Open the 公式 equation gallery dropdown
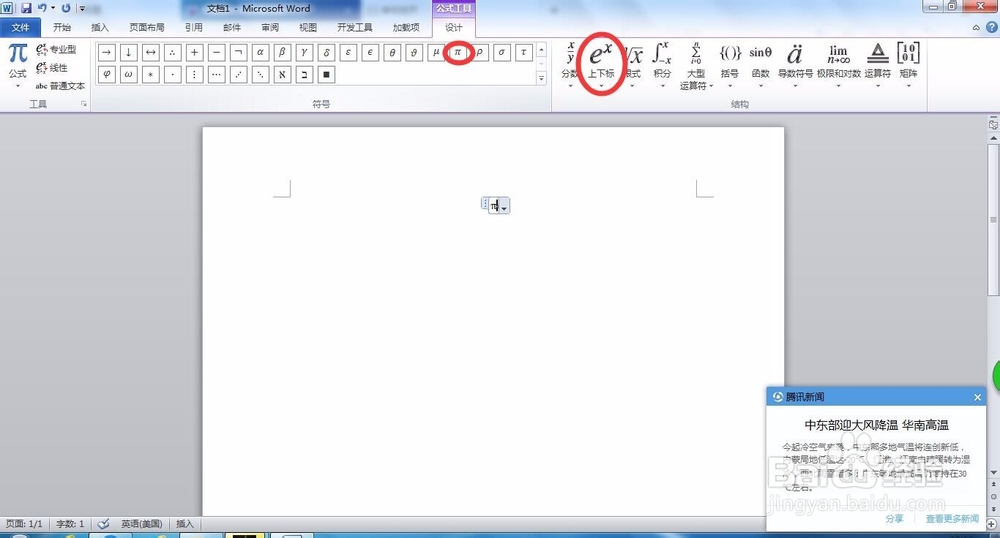The height and width of the screenshot is (538, 1000). pyautogui.click(x=17, y=65)
